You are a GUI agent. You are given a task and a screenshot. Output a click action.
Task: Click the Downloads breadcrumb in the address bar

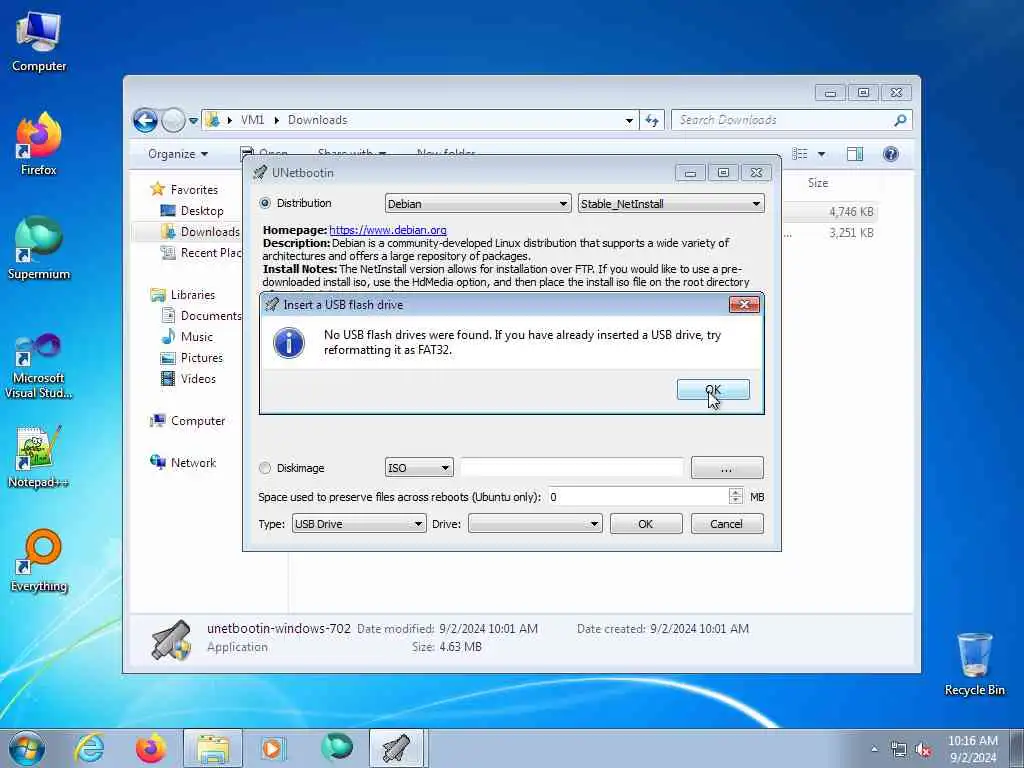click(317, 120)
